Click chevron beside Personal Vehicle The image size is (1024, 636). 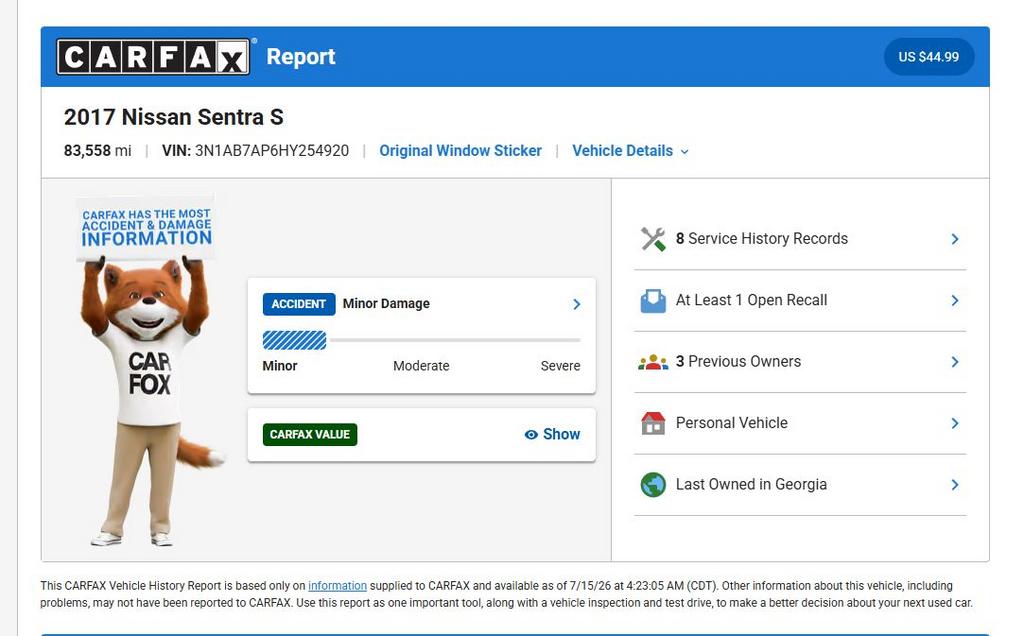[x=955, y=423]
